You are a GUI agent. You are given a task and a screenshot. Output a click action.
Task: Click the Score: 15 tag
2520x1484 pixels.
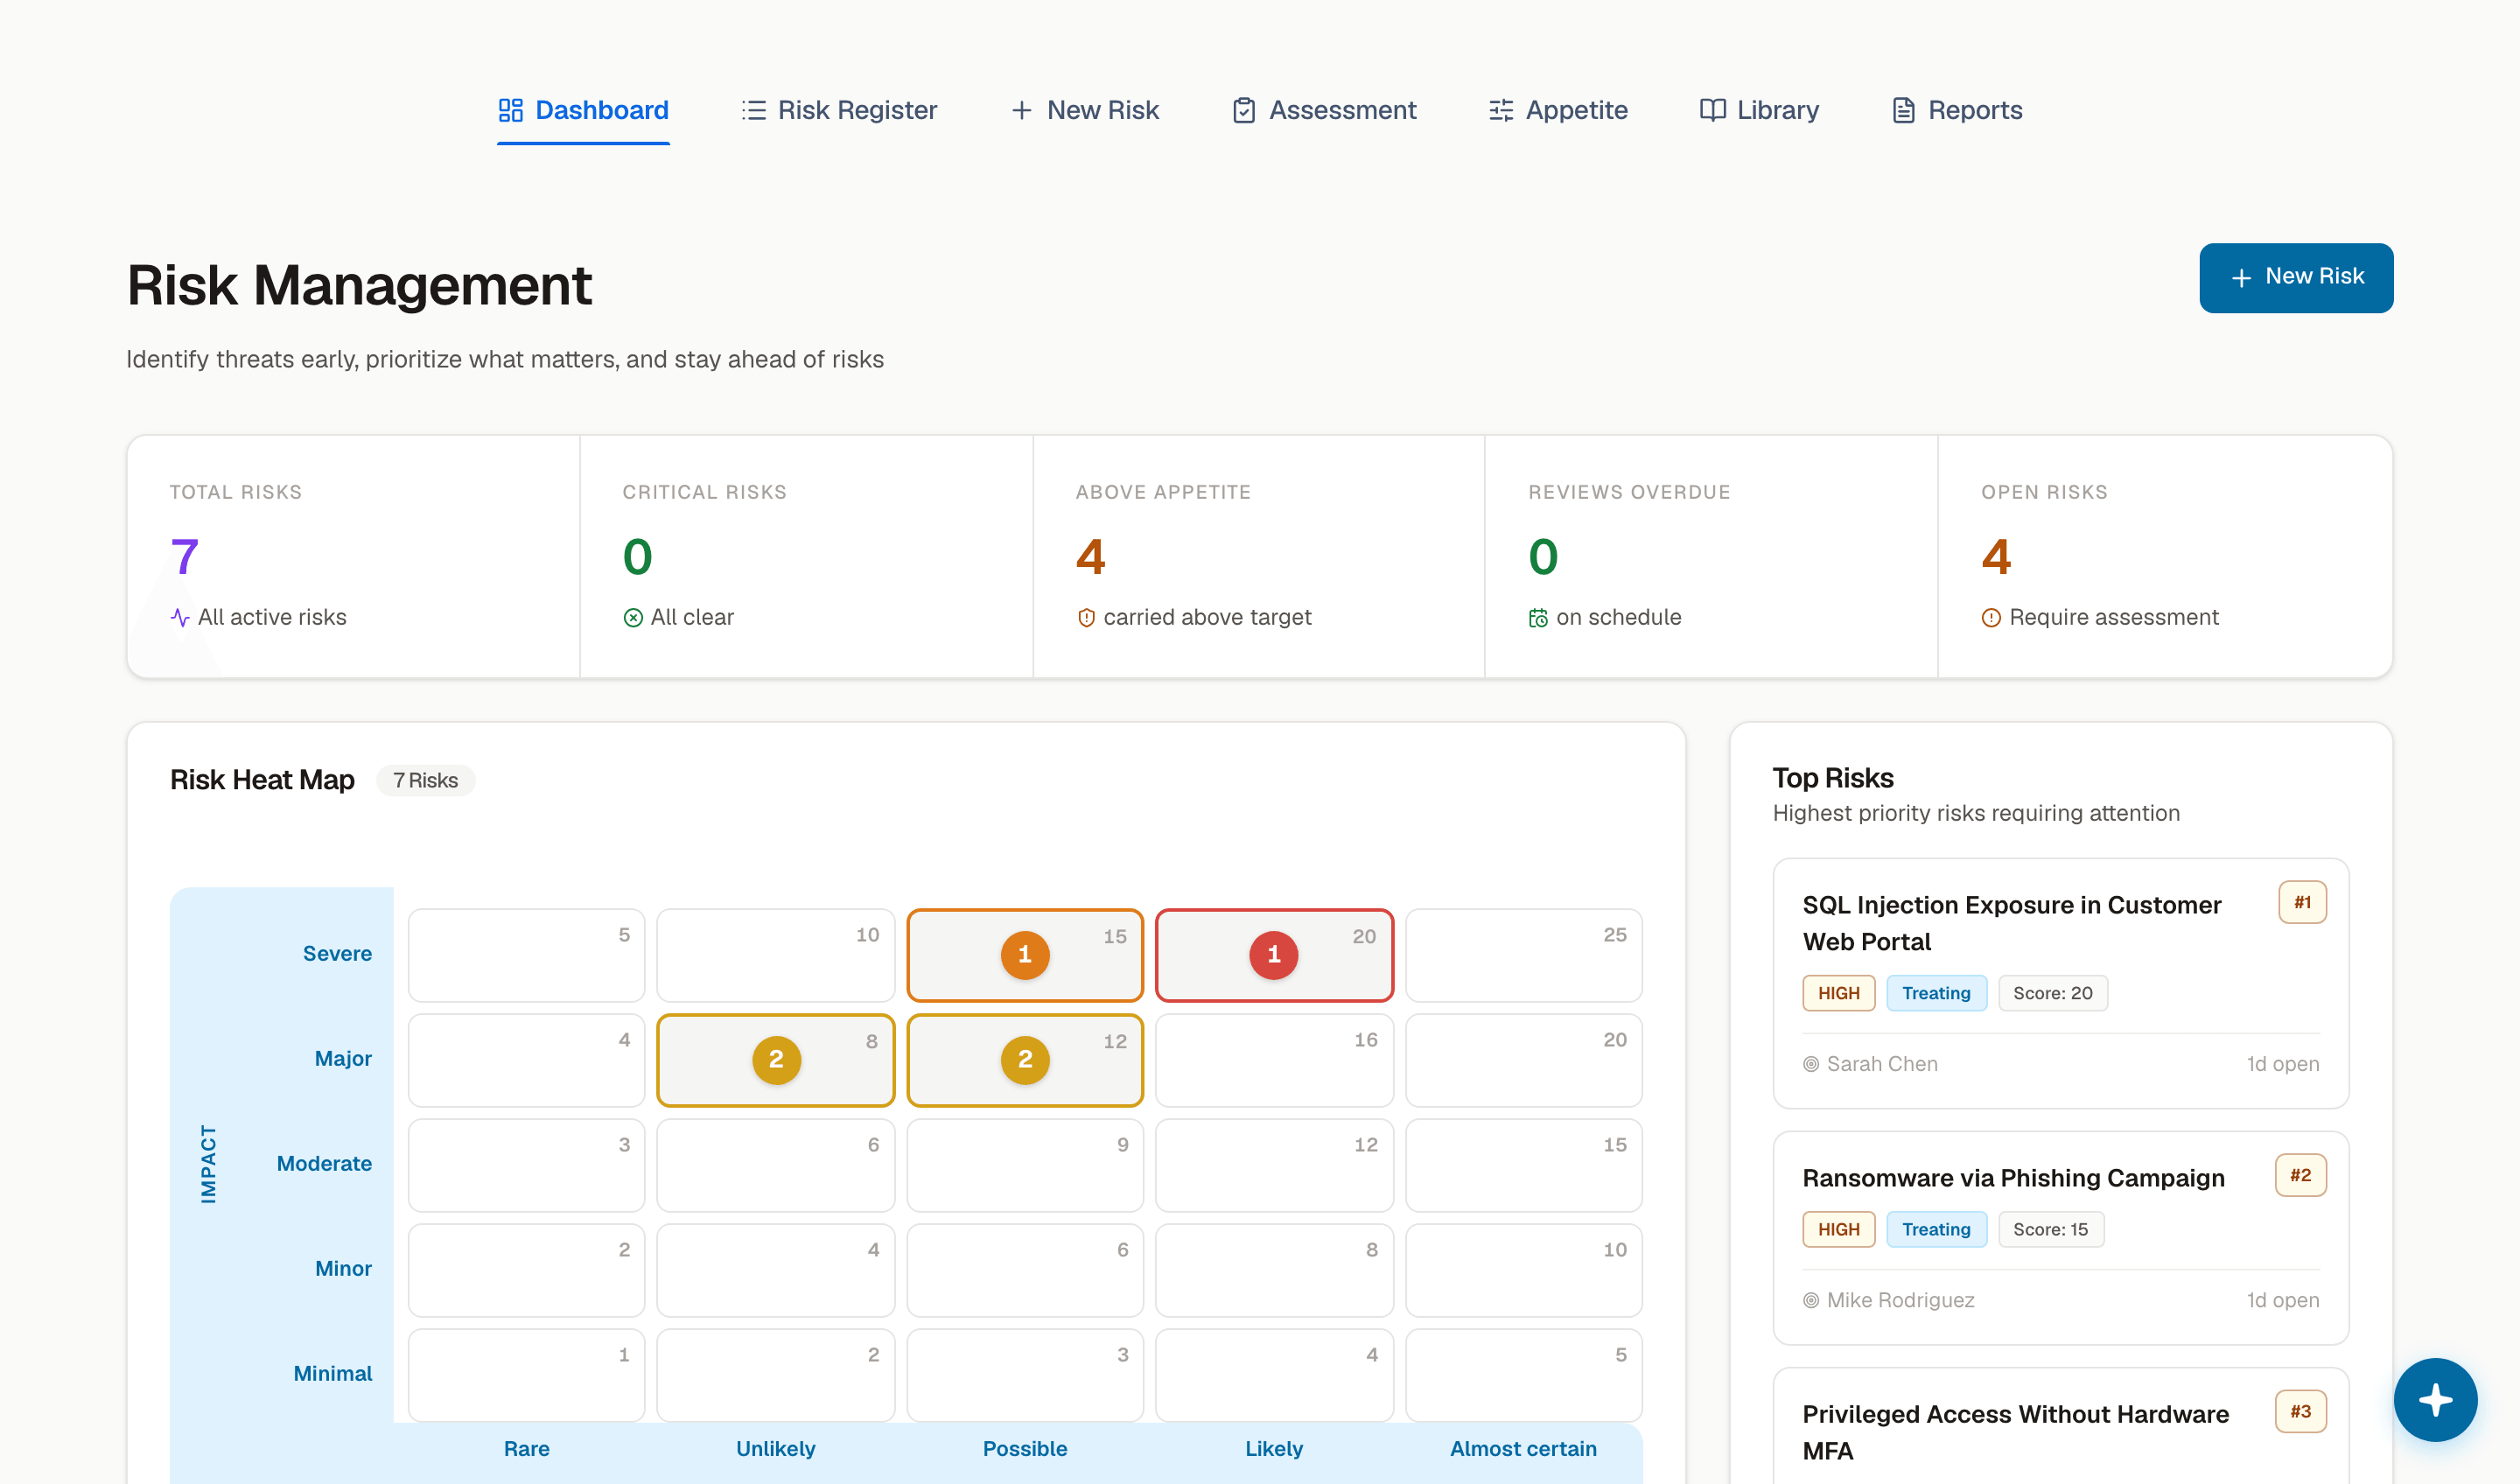coord(2050,1229)
